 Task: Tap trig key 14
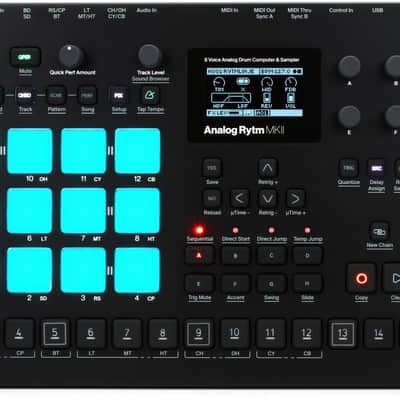(x=379, y=333)
